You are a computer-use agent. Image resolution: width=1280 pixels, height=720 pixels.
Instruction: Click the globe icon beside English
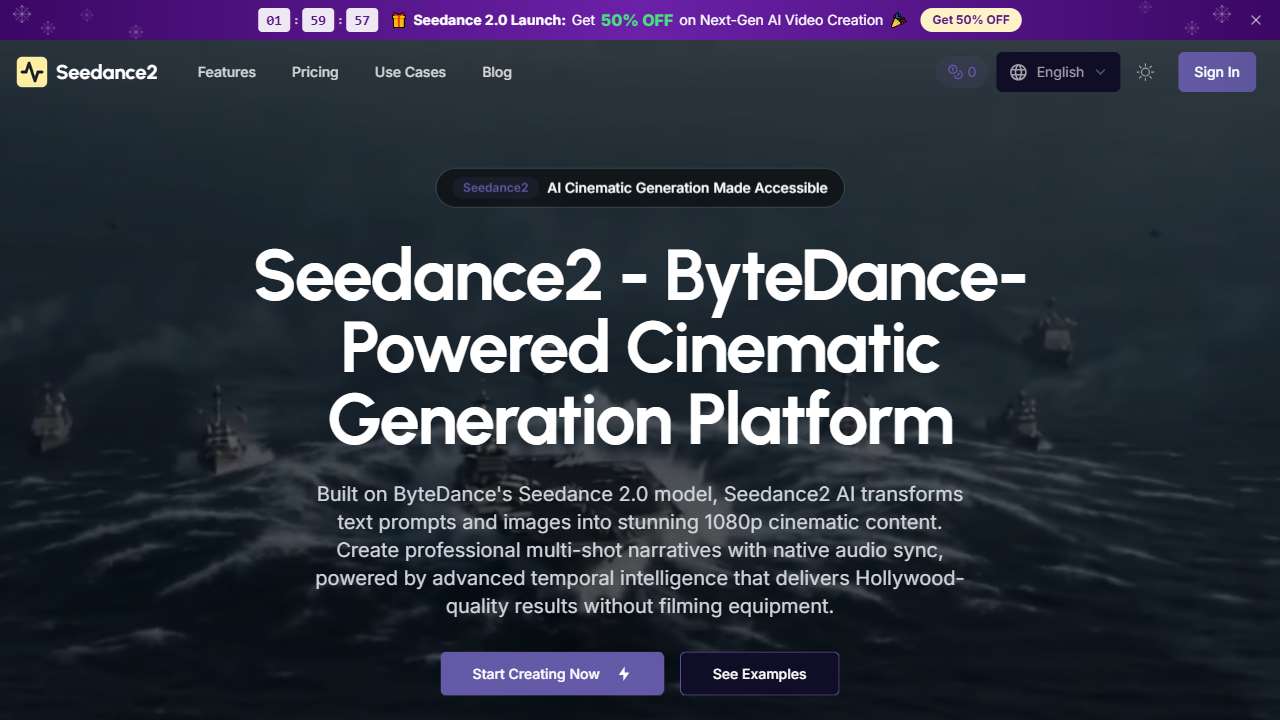pos(1017,71)
